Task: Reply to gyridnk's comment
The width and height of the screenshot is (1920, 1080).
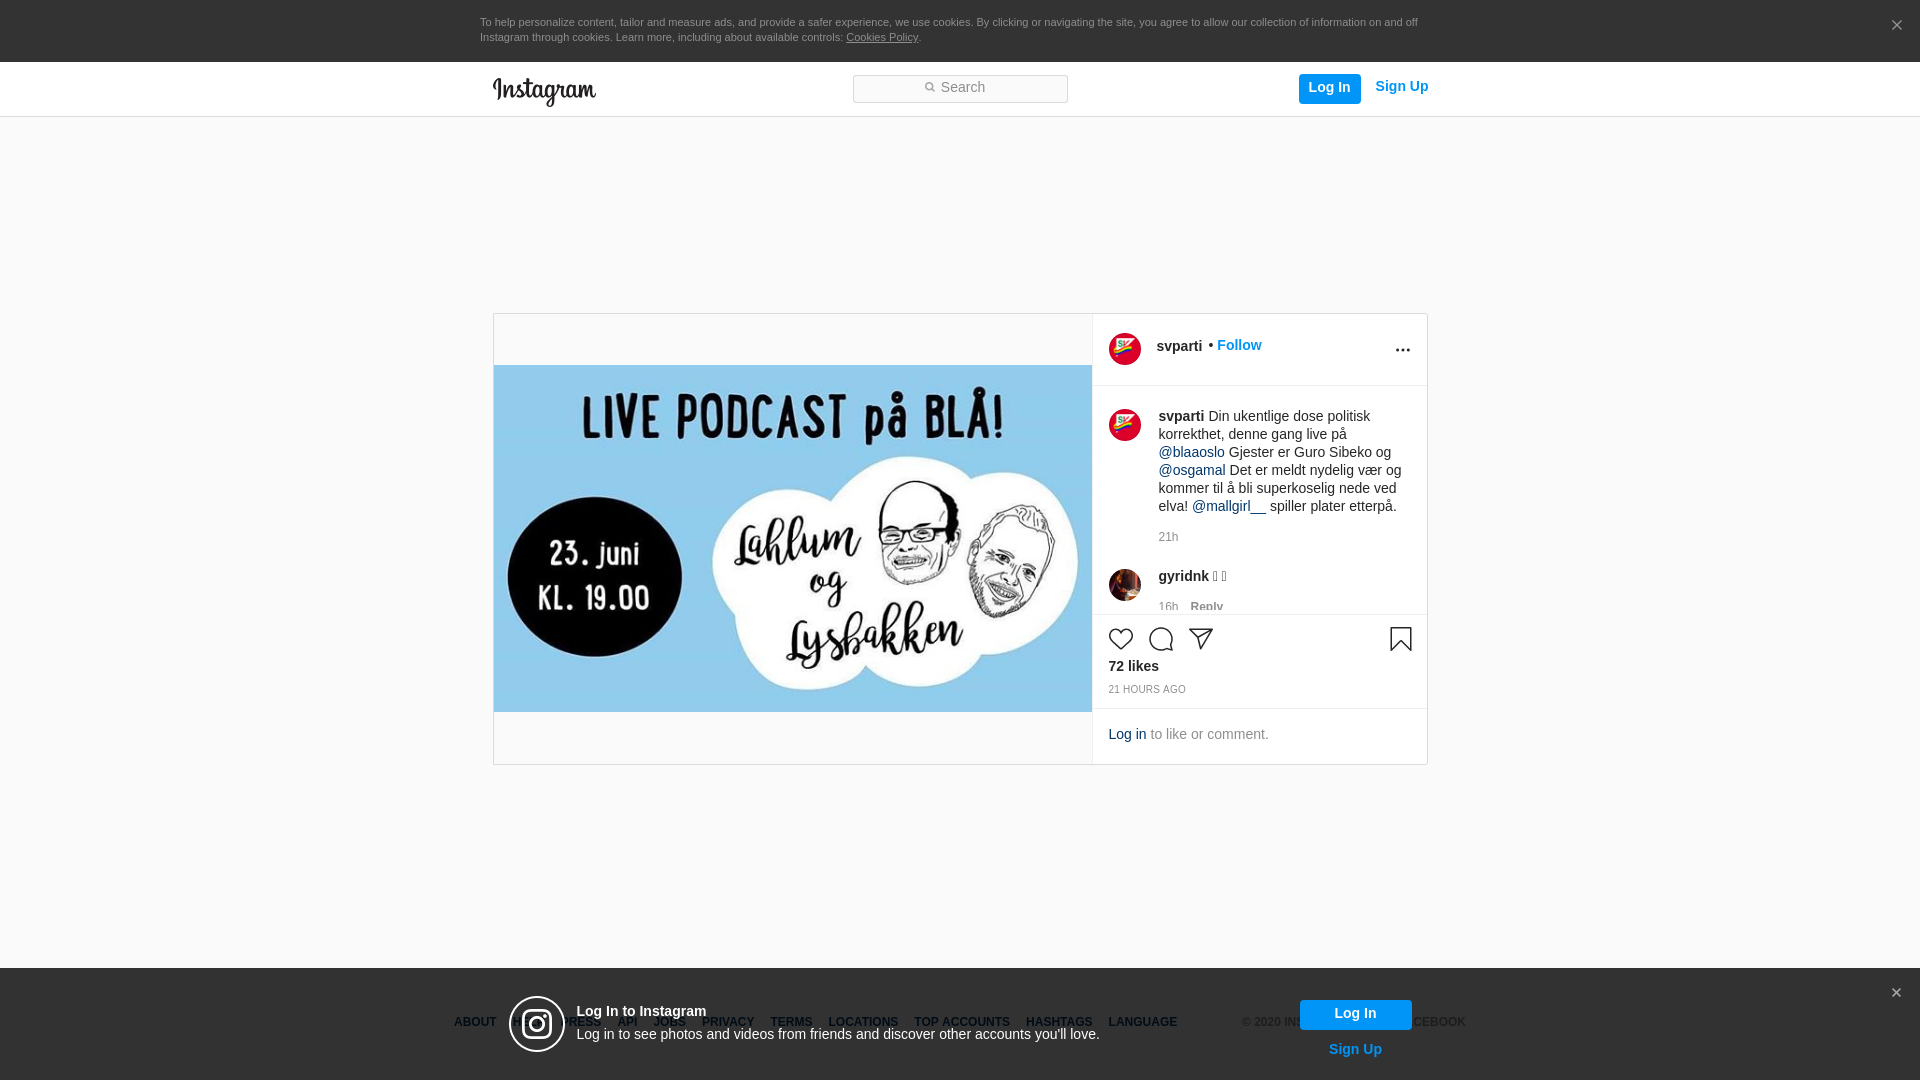Action: pyautogui.click(x=1206, y=607)
